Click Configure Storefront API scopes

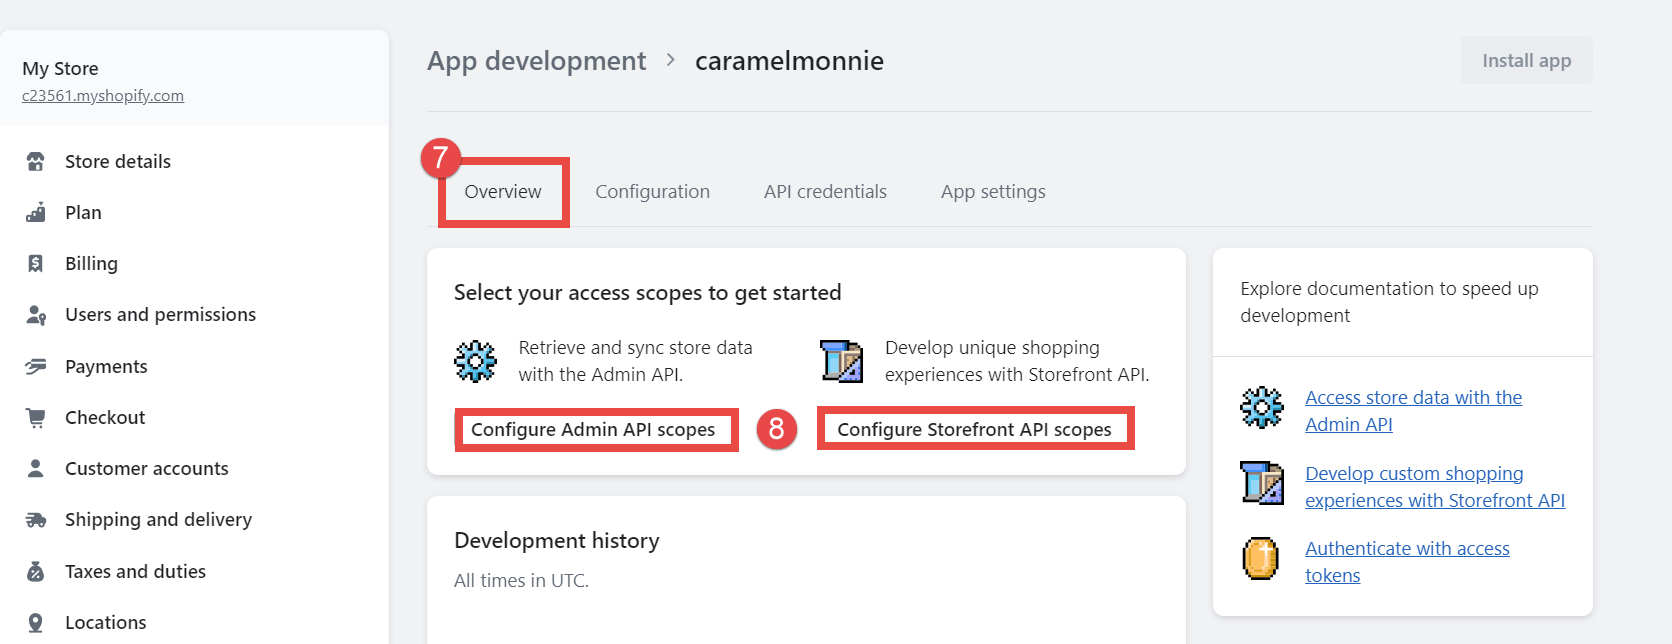tap(975, 429)
